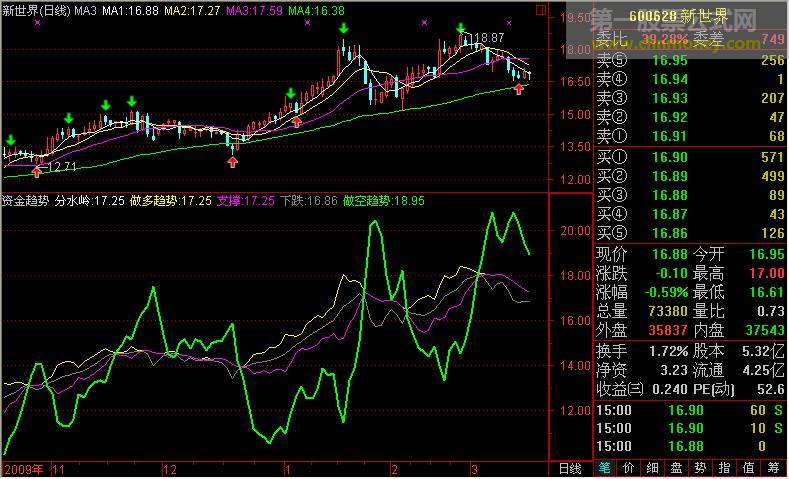Click the green sell arrow above the mid-January peak candle
This screenshot has height=479, width=789.
(344, 28)
